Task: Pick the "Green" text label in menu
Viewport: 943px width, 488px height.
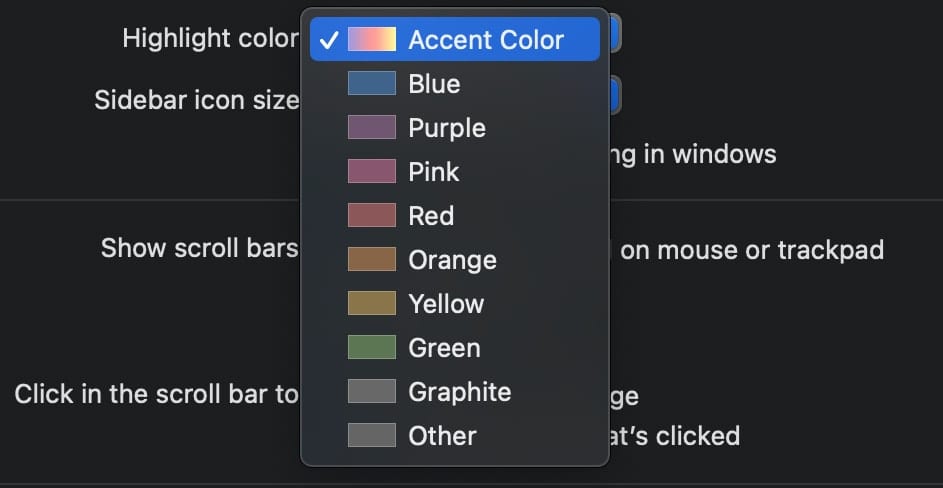Action: click(x=444, y=348)
